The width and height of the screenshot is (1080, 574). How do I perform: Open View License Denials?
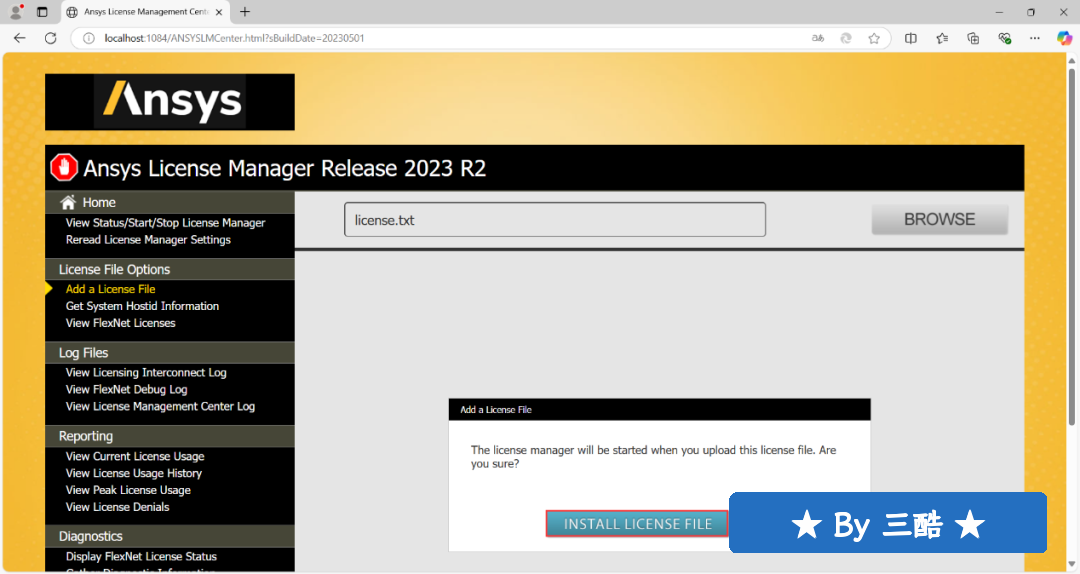[117, 507]
